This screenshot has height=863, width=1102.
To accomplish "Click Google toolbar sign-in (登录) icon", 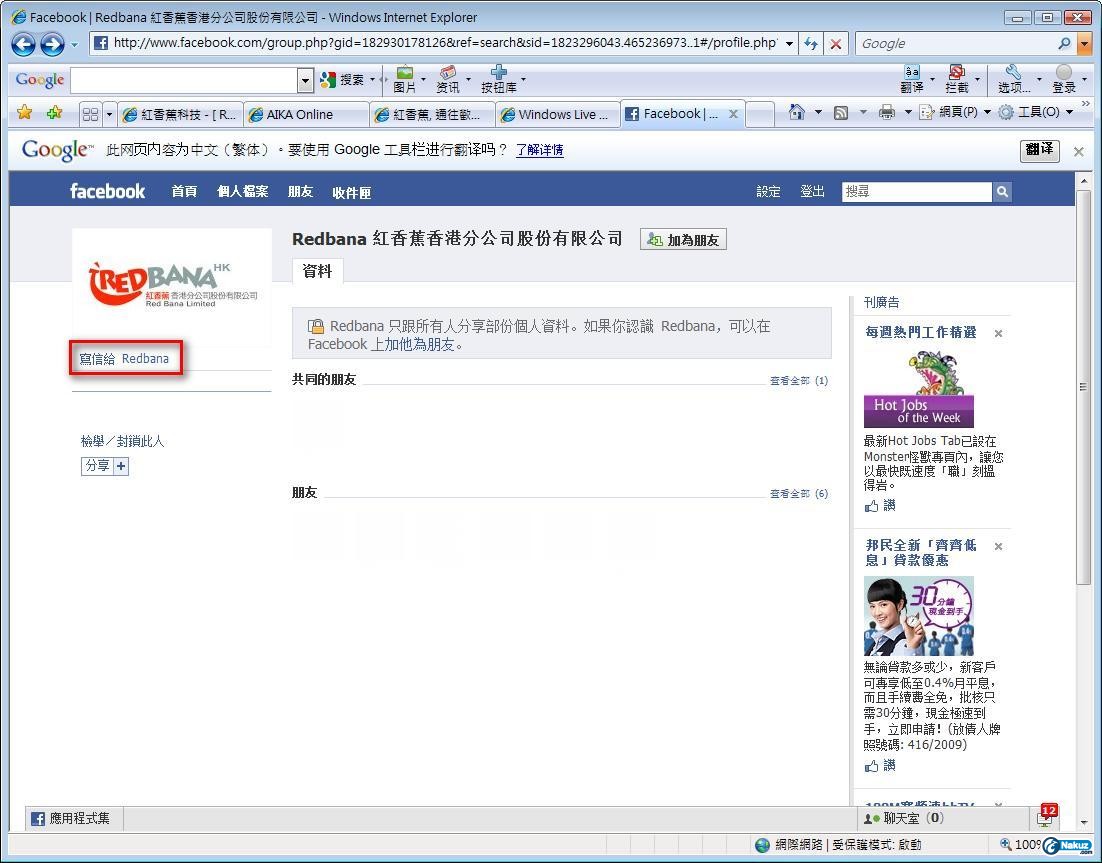I will click(1064, 79).
